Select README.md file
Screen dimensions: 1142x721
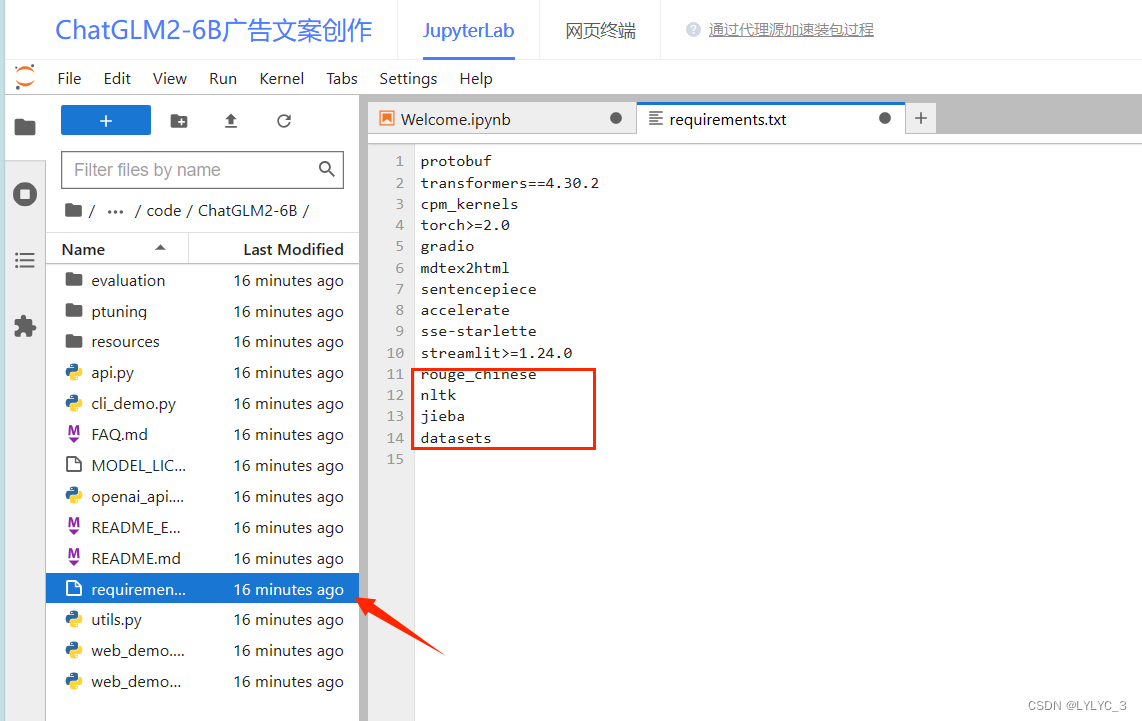click(x=202, y=559)
